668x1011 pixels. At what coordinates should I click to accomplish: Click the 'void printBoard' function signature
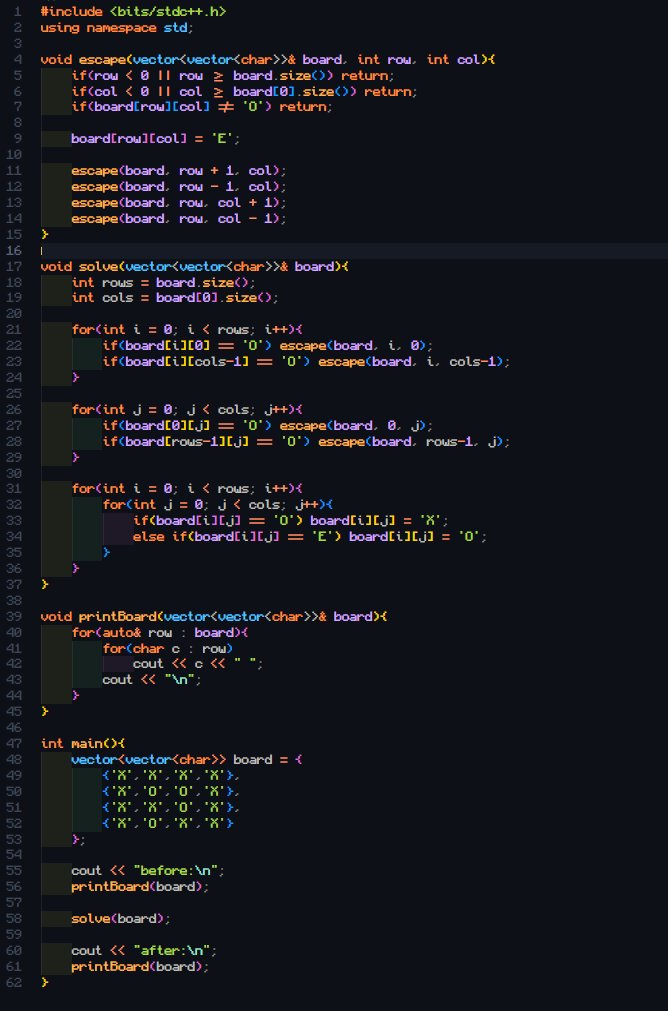pos(213,616)
